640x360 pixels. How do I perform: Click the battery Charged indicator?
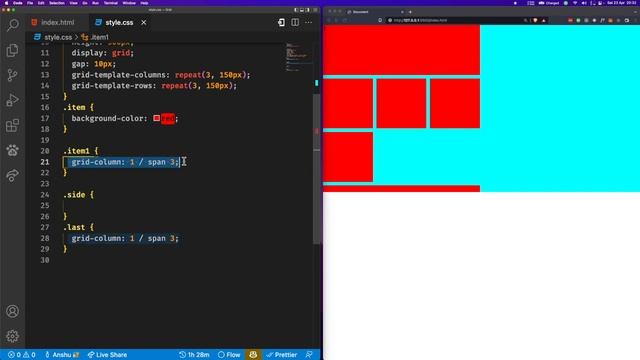pos(549,3)
